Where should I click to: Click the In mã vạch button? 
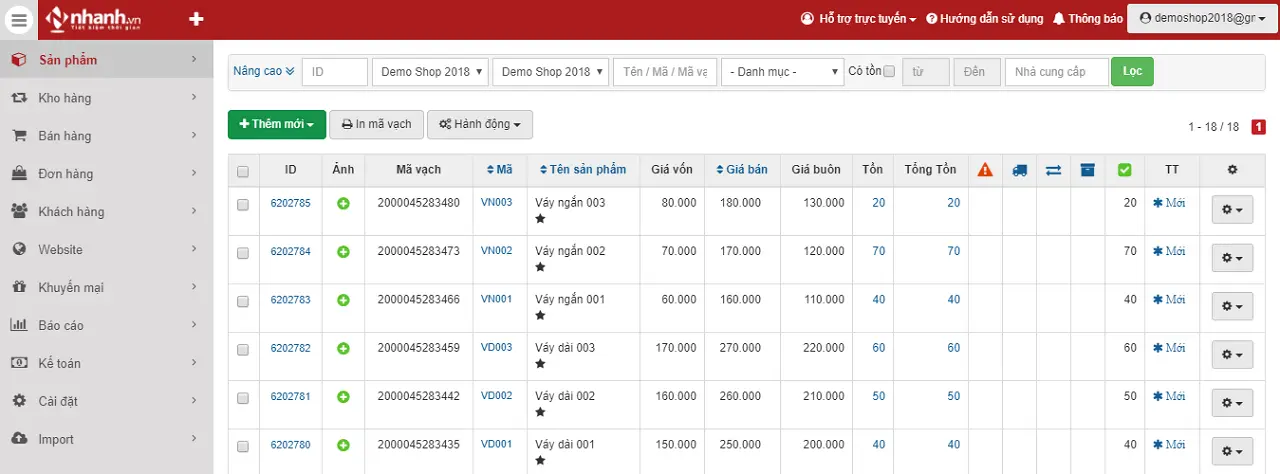pos(376,125)
